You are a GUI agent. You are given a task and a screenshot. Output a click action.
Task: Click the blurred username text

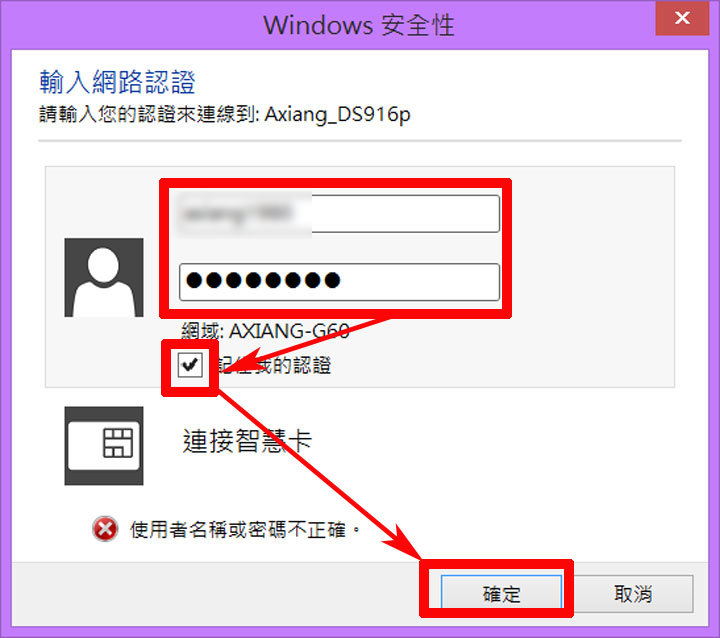click(237, 213)
